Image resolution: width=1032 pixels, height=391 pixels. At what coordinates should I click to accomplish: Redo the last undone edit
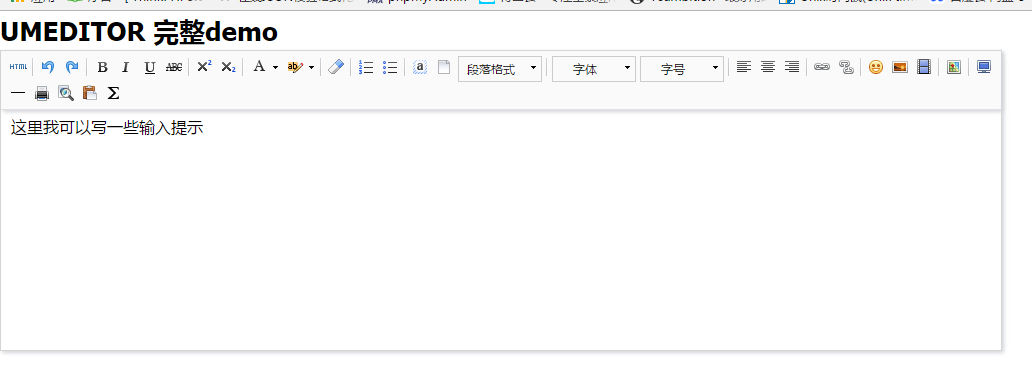coord(72,66)
